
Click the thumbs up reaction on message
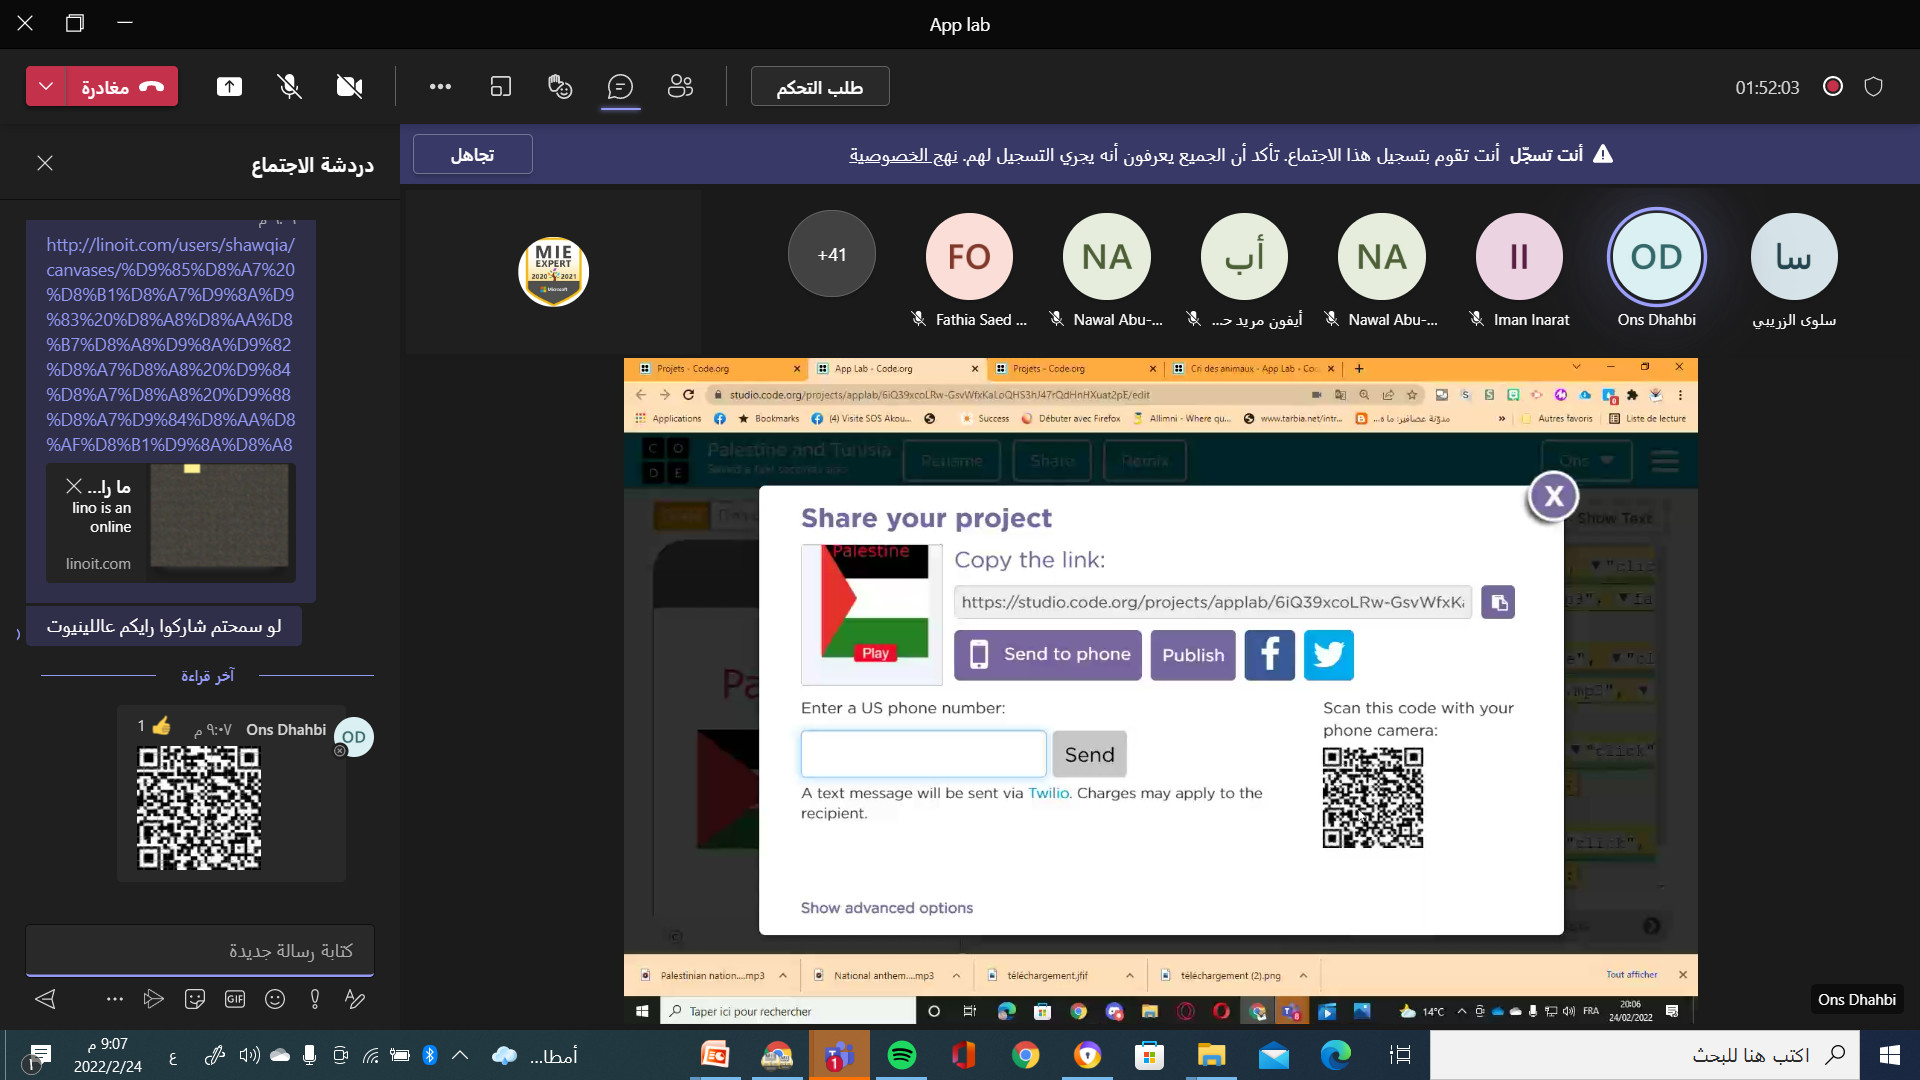161,725
